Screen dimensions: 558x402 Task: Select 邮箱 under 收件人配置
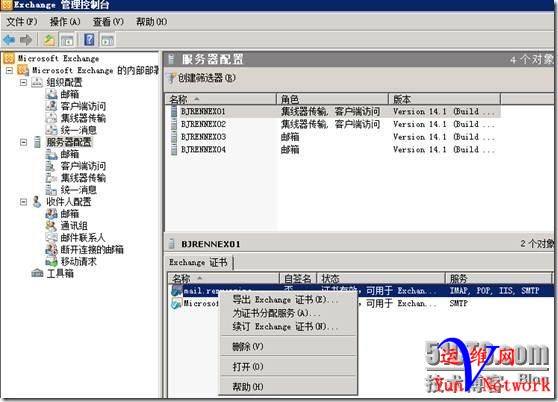pyautogui.click(x=69, y=214)
